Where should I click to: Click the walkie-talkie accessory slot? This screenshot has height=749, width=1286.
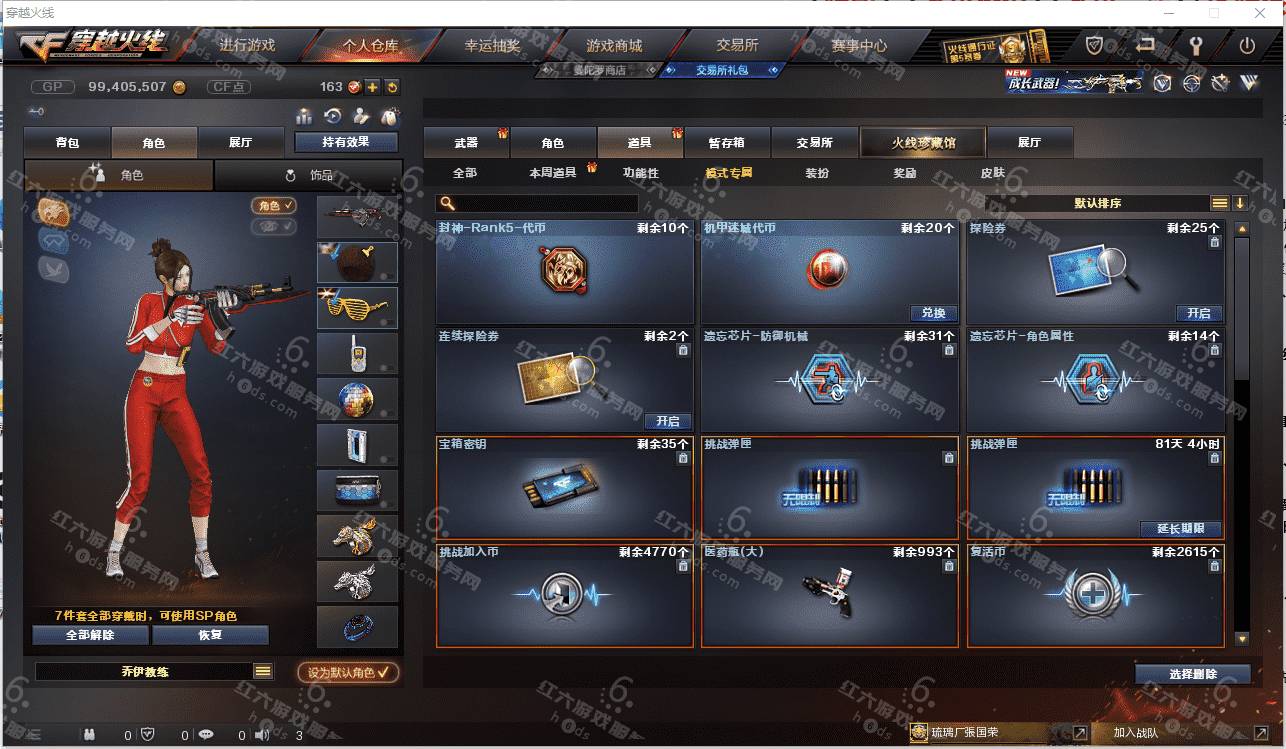point(357,354)
